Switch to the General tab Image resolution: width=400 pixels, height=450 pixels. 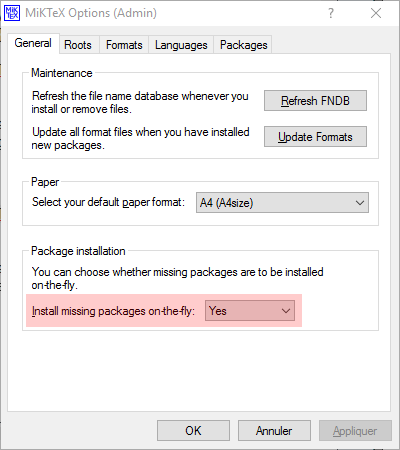33,43
